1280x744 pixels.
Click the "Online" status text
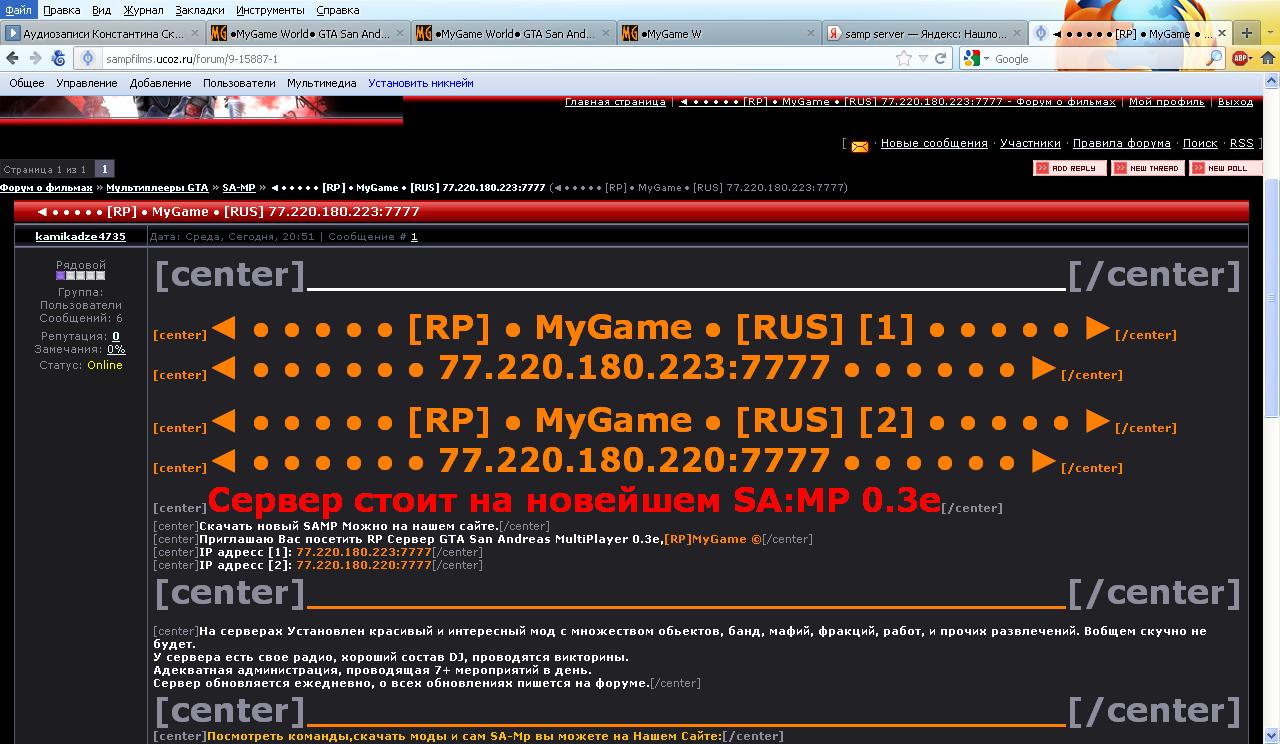click(105, 365)
